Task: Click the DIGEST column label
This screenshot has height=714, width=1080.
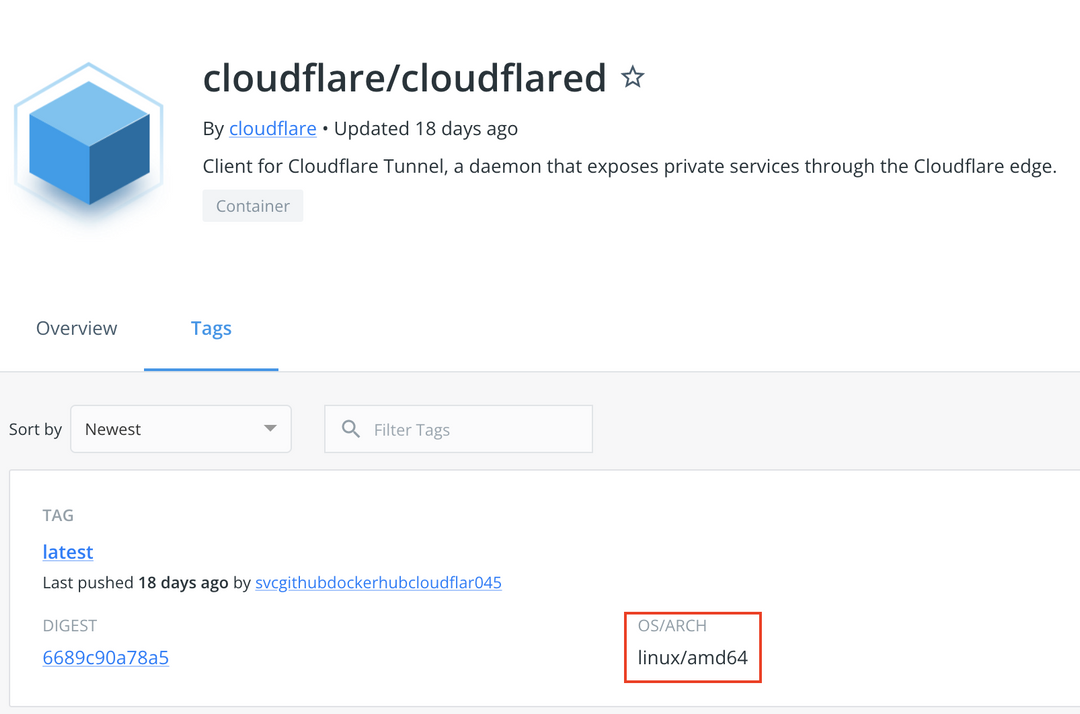Action: [70, 626]
